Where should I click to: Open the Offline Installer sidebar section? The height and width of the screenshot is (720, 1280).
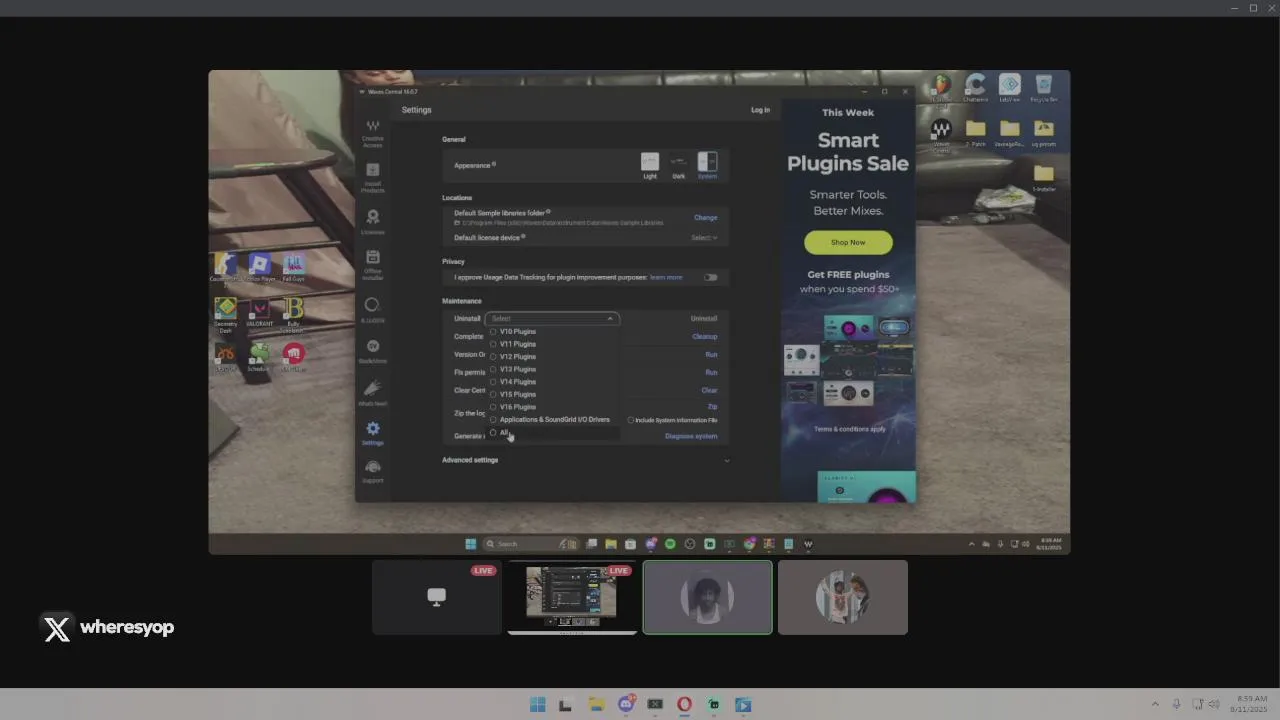[372, 264]
